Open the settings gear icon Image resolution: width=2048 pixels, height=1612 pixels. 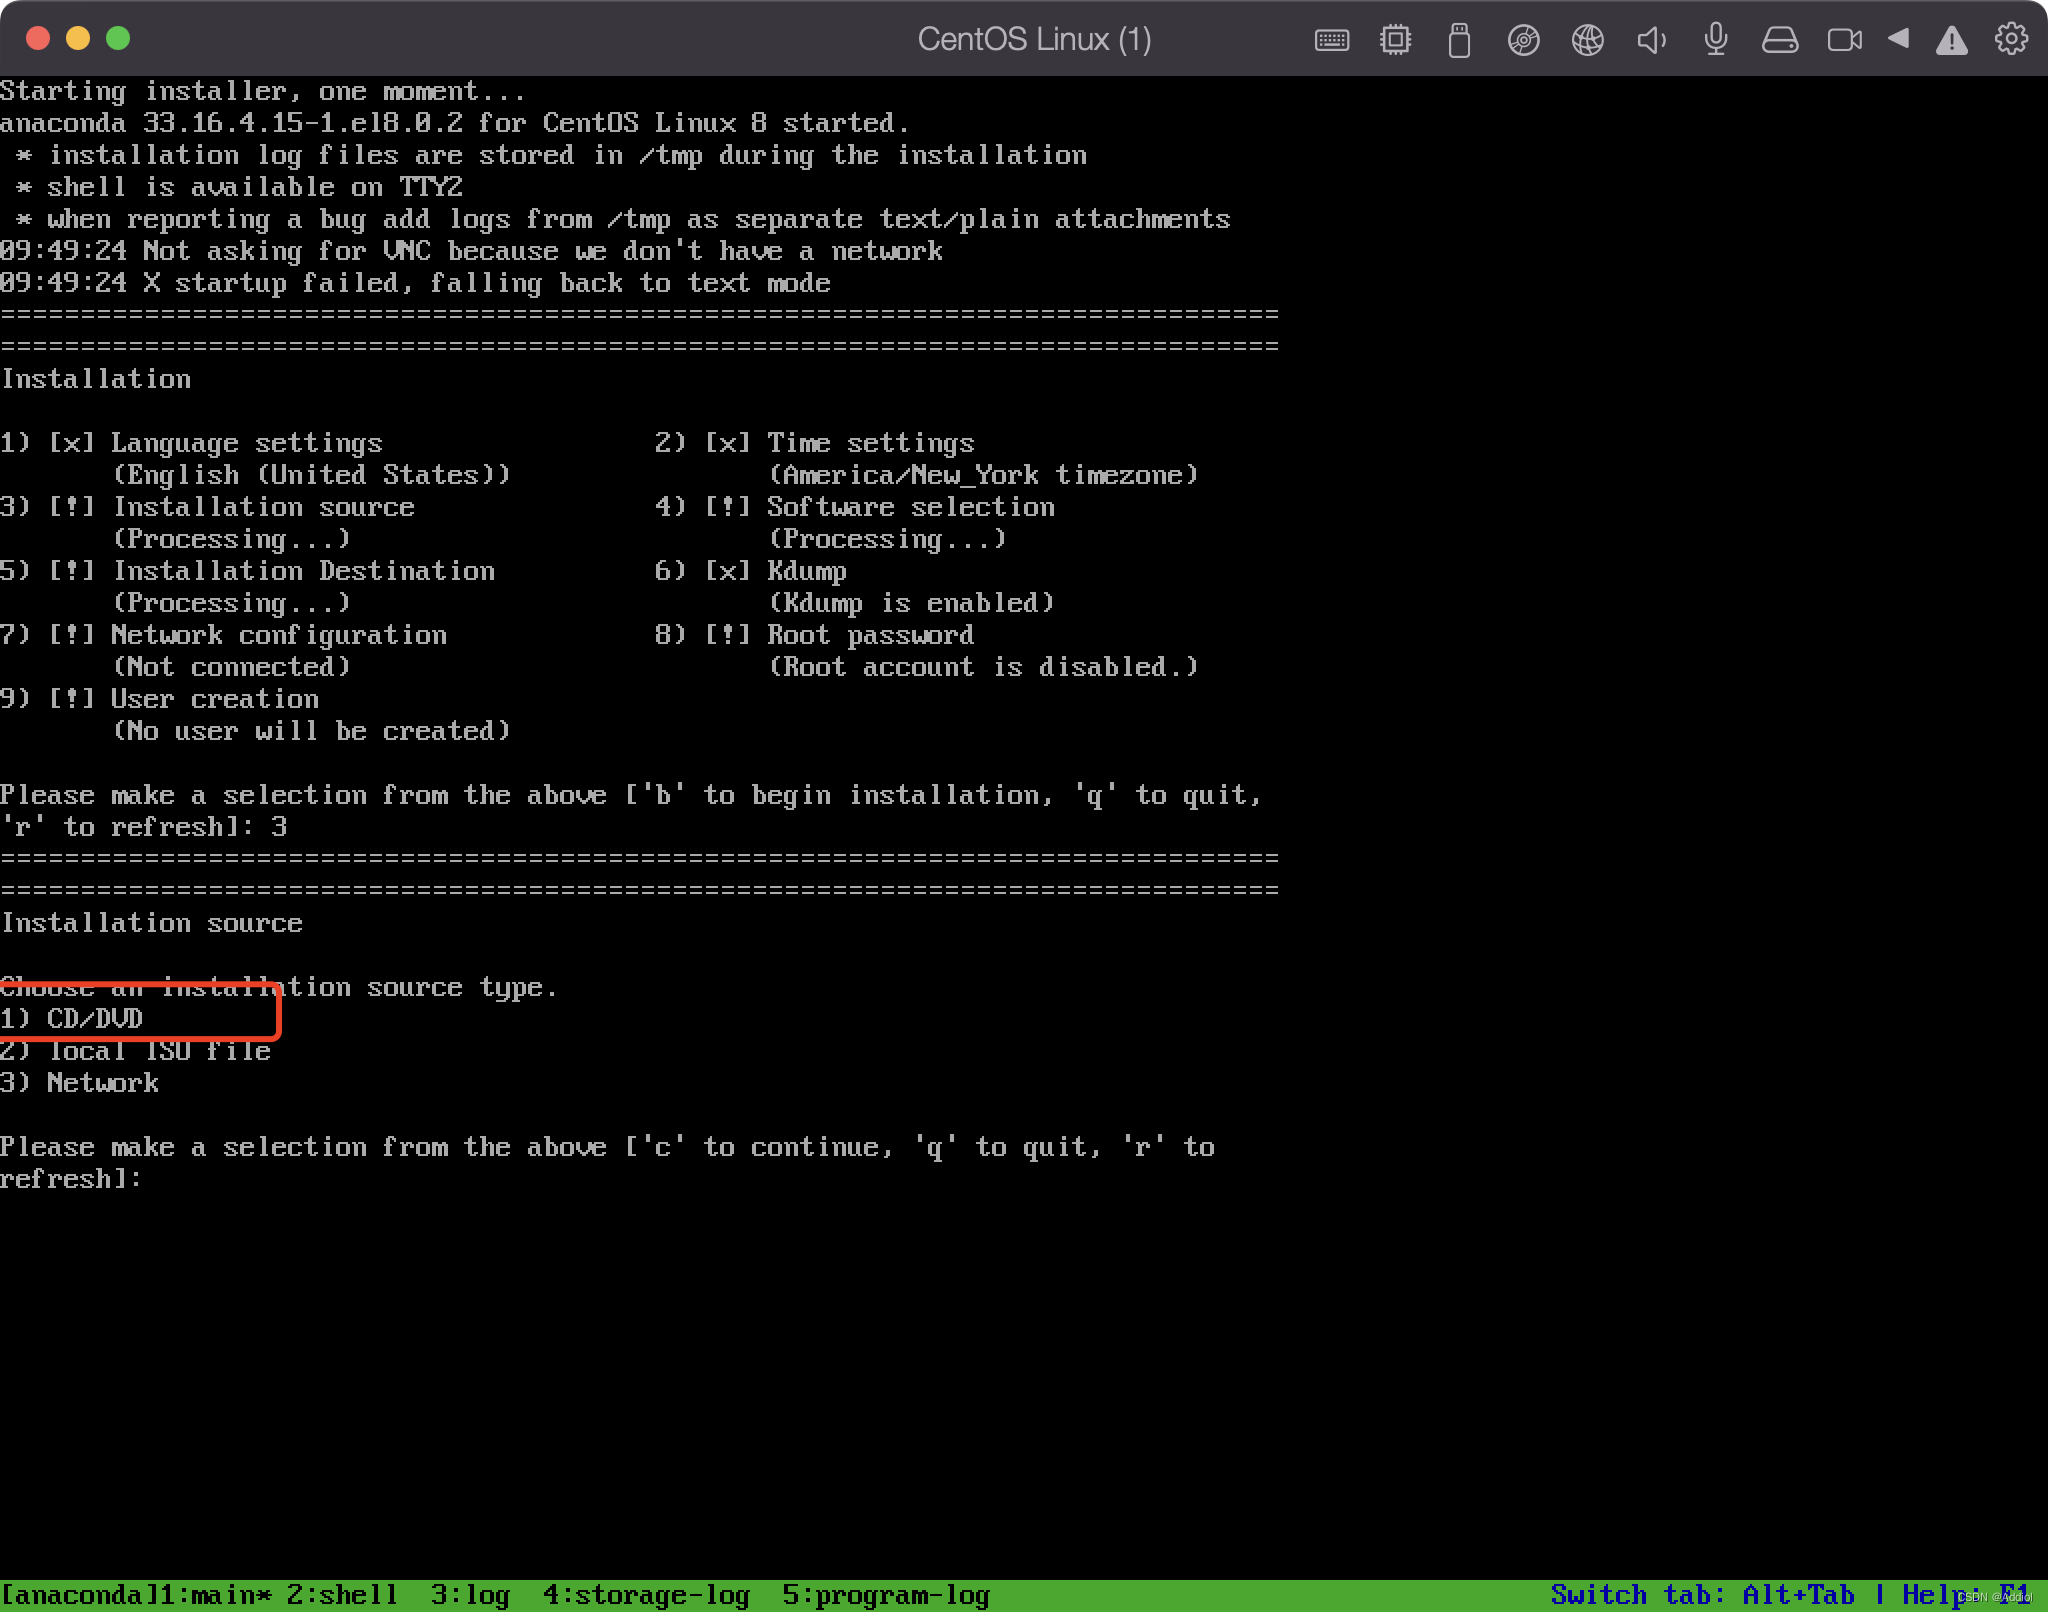[x=2011, y=39]
